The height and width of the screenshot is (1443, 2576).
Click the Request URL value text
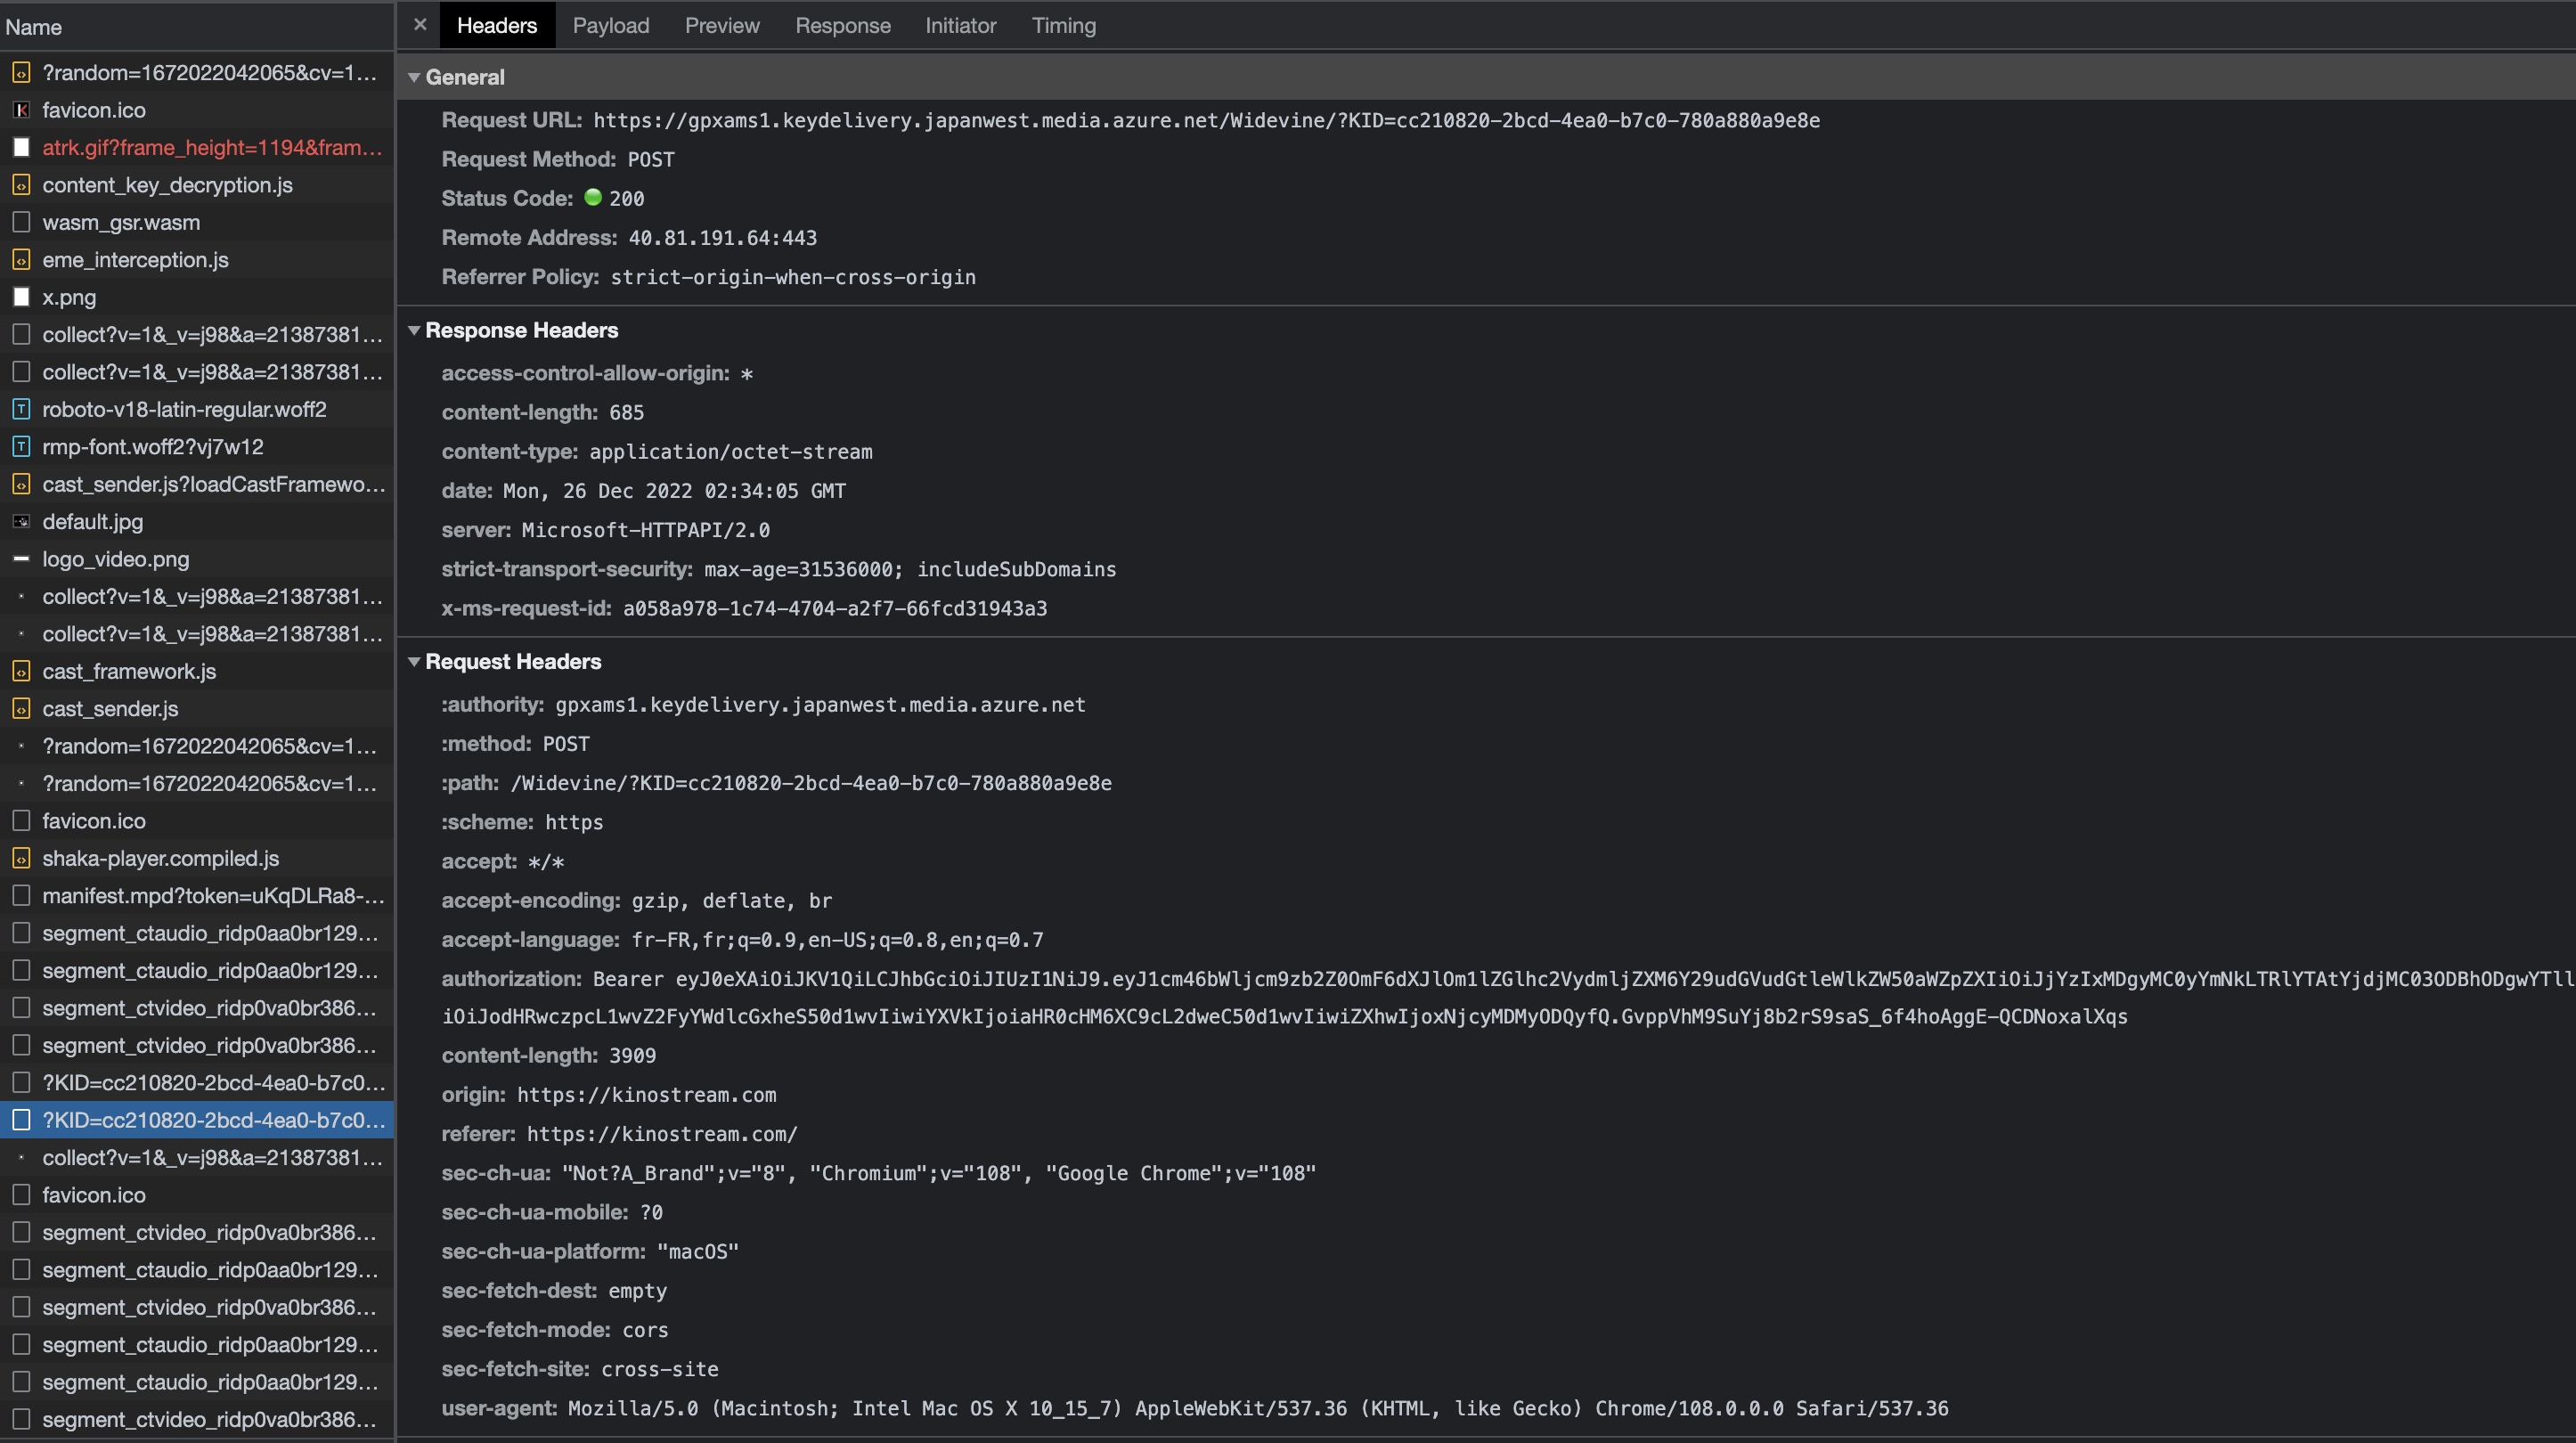pyautogui.click(x=1205, y=121)
